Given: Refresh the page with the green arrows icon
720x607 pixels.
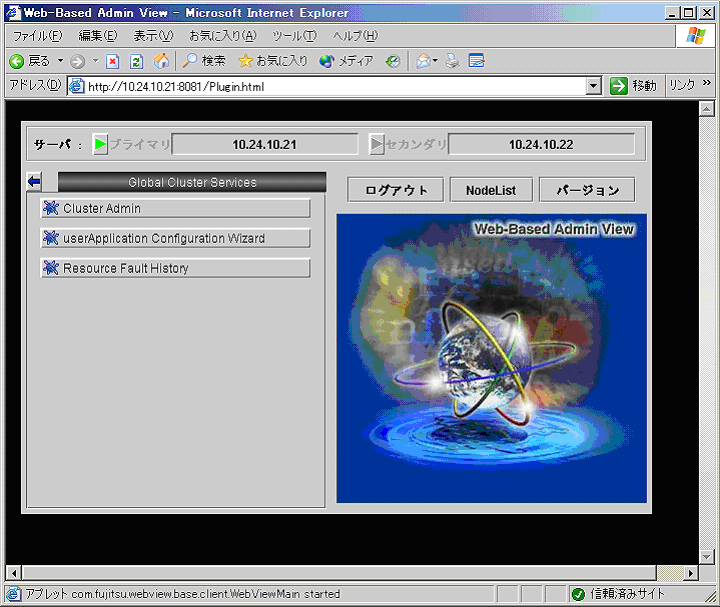Looking at the screenshot, I should pos(136,61).
